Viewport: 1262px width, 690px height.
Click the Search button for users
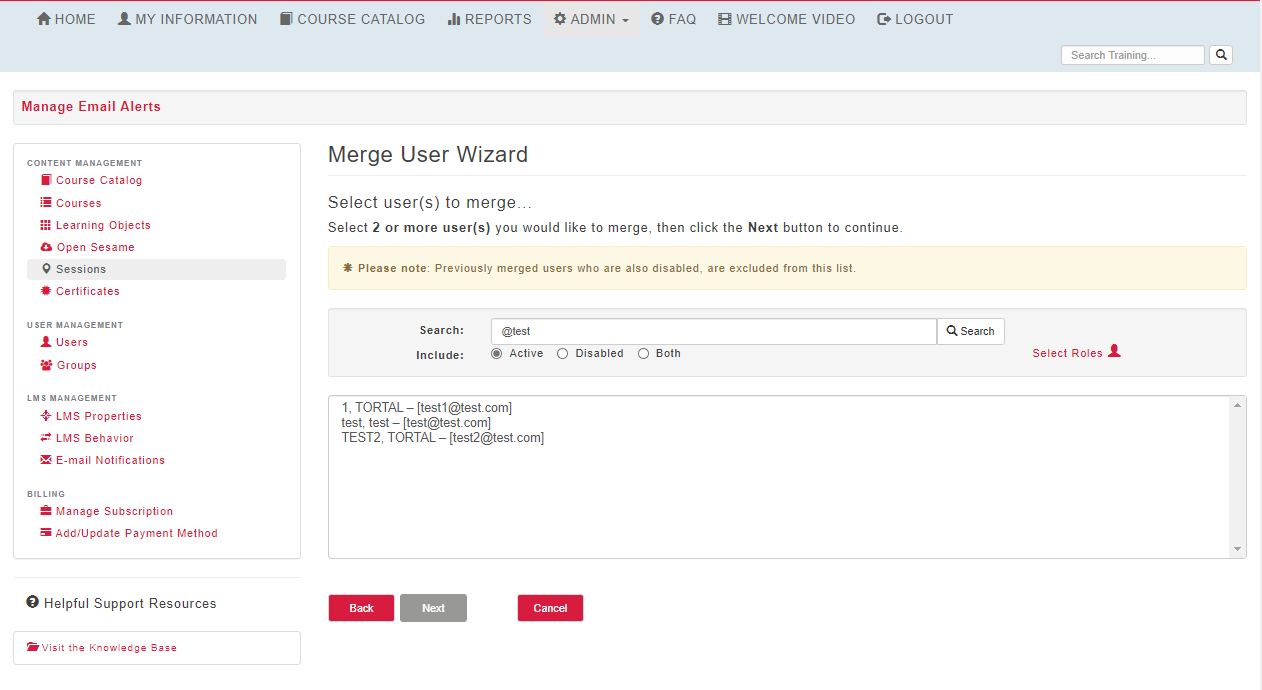[x=970, y=331]
